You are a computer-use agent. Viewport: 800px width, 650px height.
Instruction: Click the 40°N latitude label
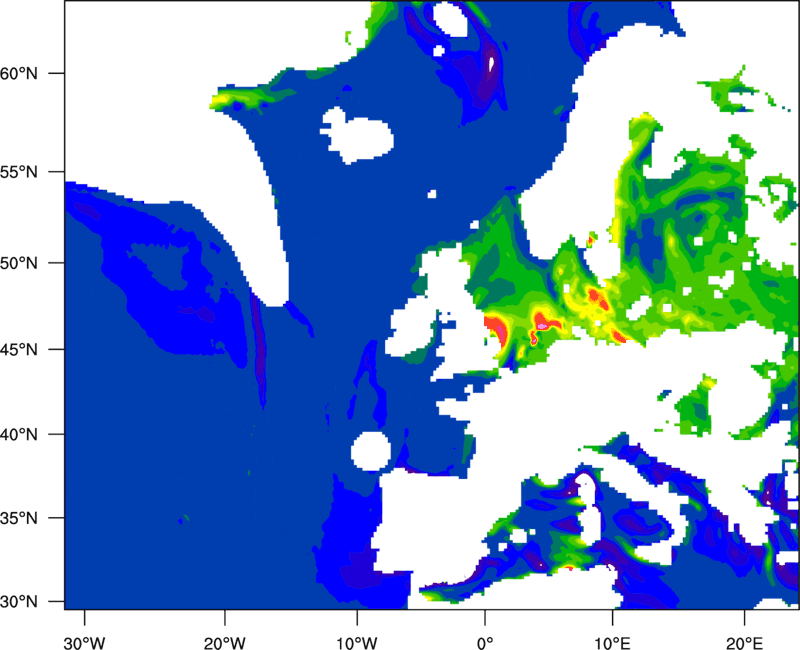point(19,435)
